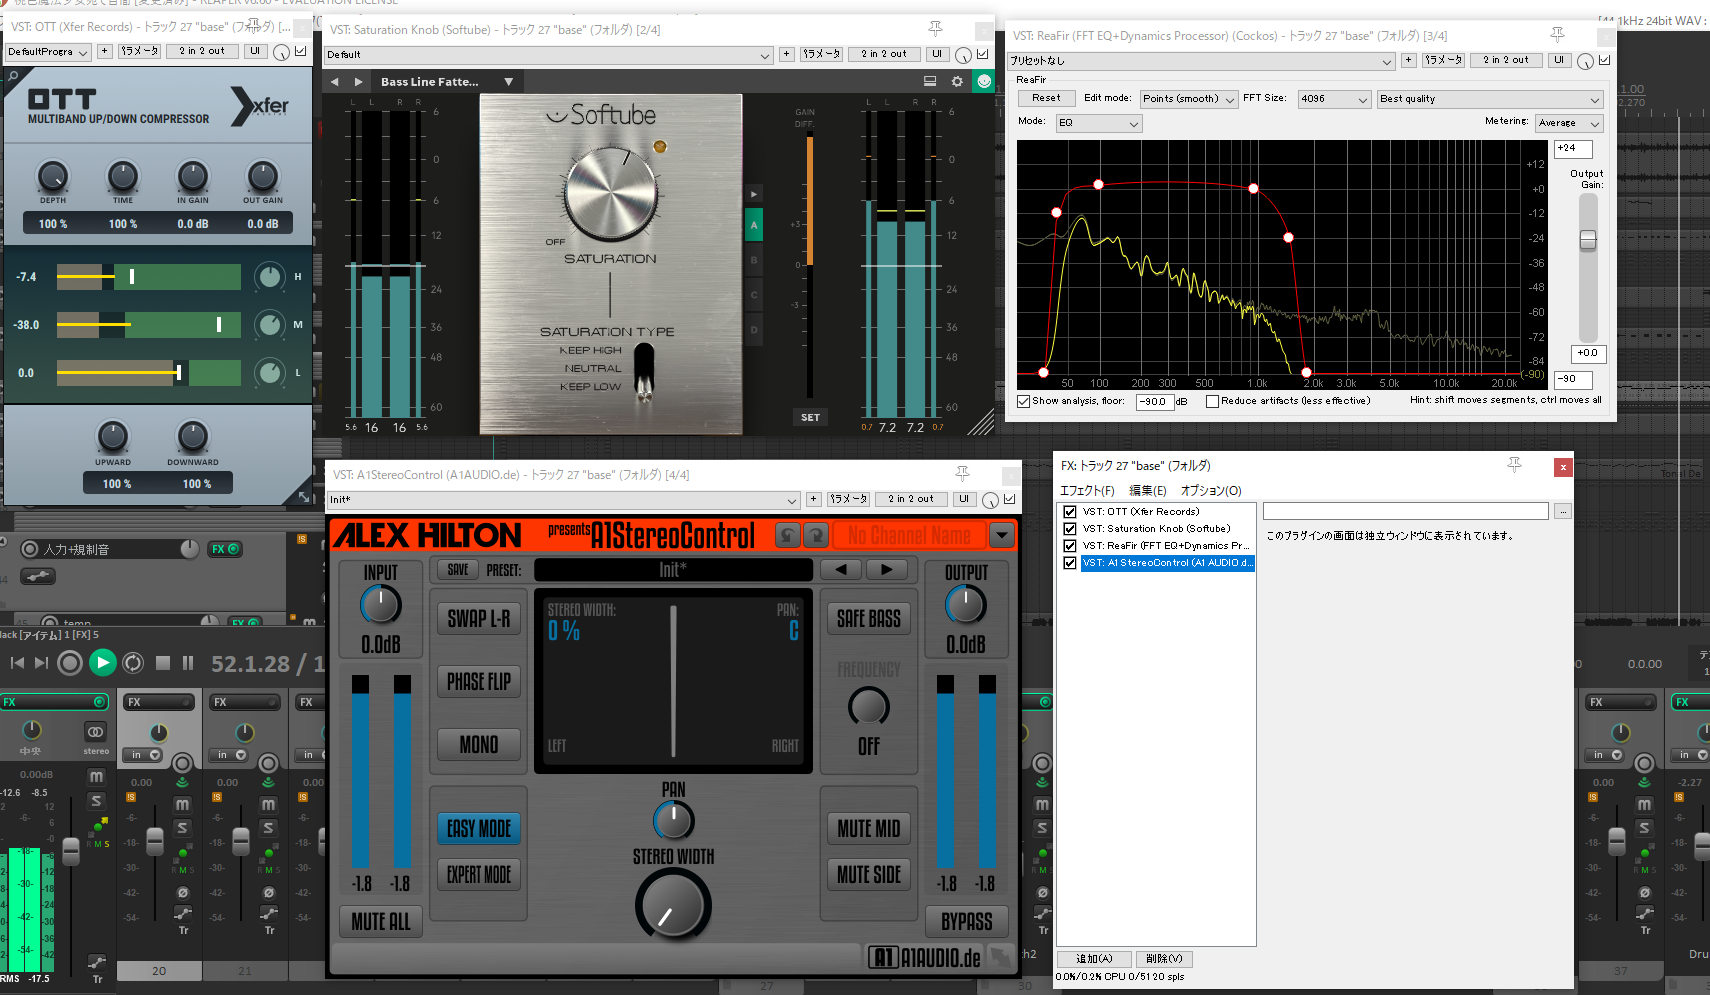Select Softube preset slot A
The image size is (1710, 995).
tap(754, 226)
